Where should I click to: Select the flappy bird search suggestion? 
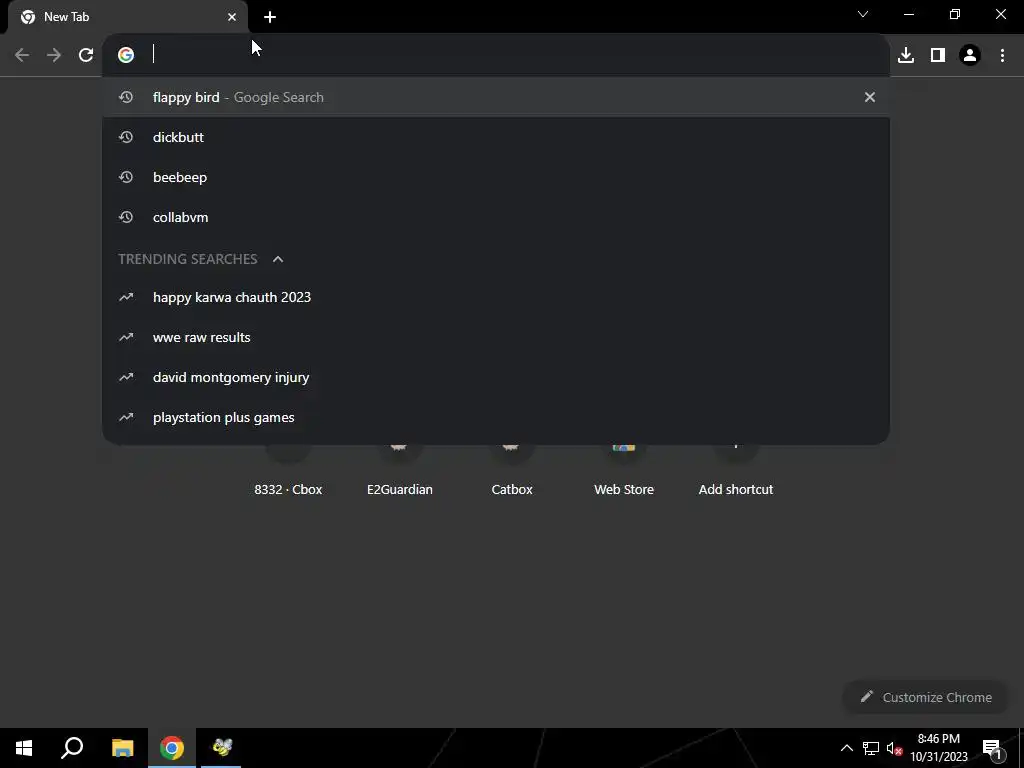(x=496, y=97)
